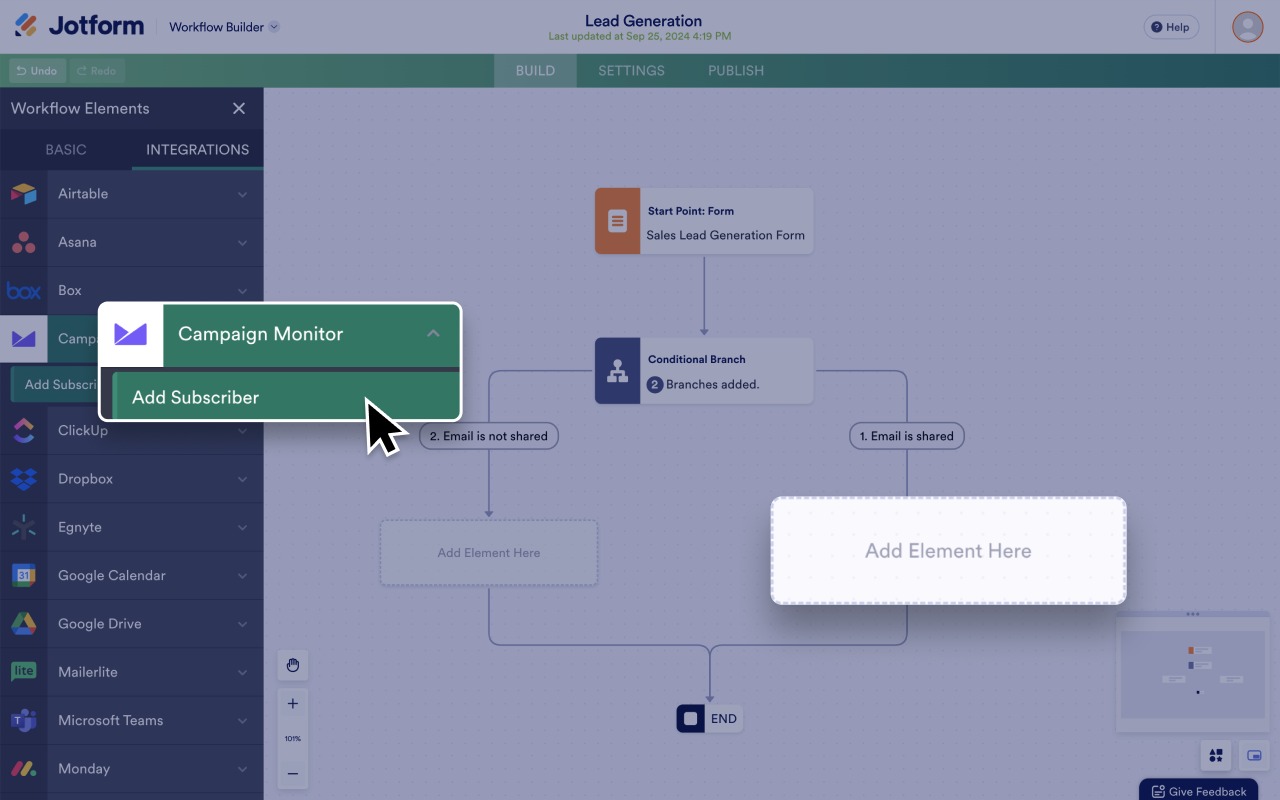Zoom in with the plus button
The height and width of the screenshot is (800, 1280).
click(293, 704)
